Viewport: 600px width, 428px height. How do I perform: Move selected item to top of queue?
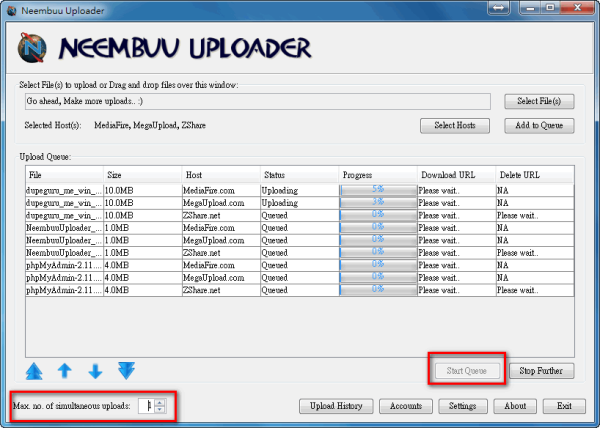(34, 371)
